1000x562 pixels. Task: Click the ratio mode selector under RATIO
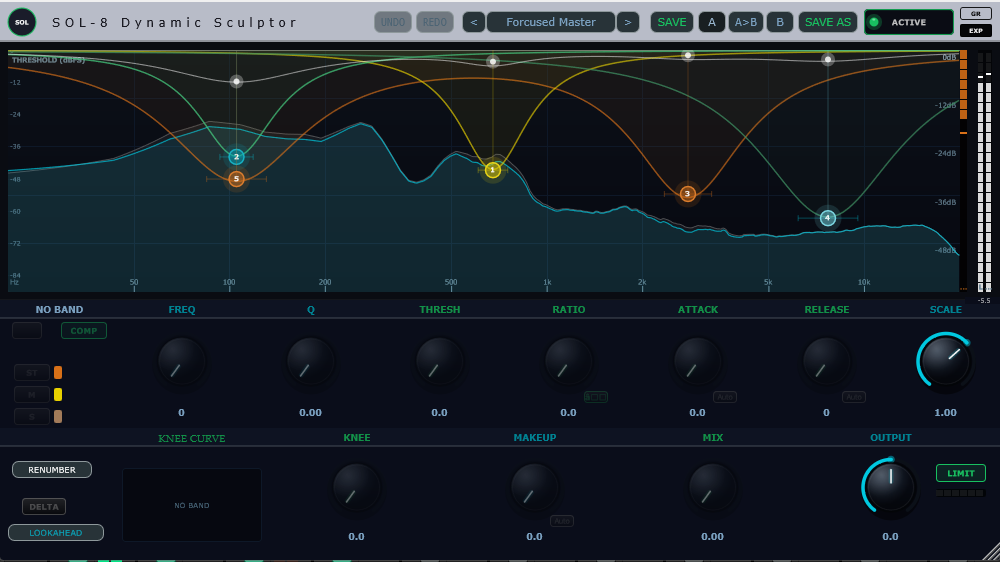[596, 397]
